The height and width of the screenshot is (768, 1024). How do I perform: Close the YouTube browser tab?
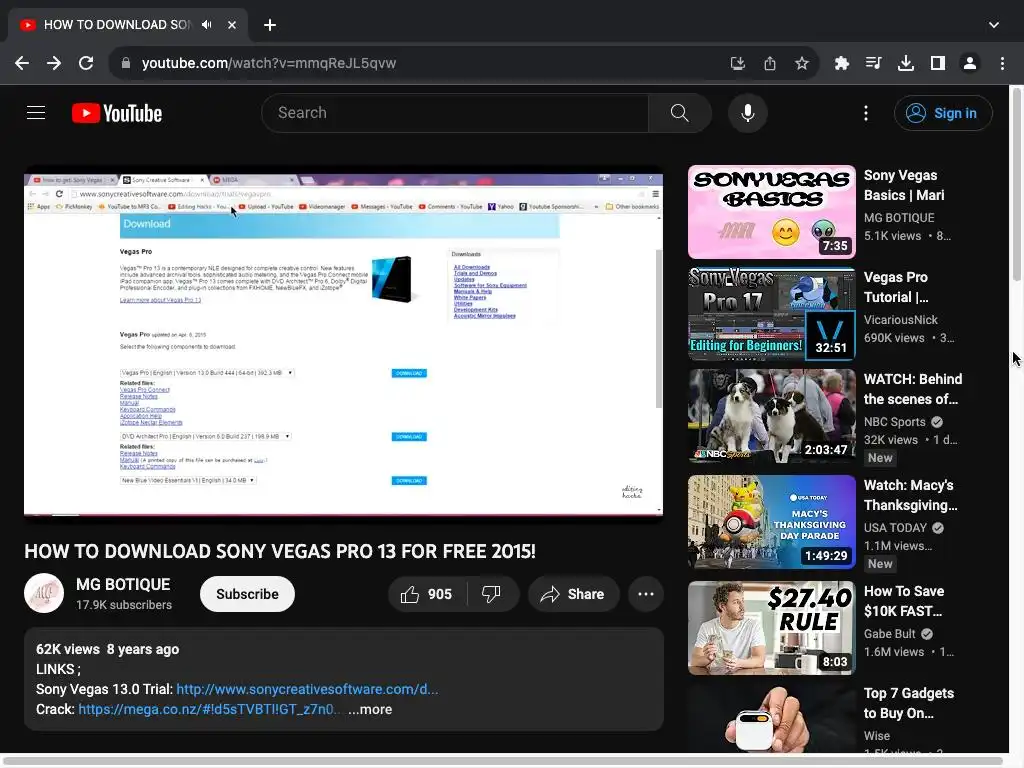[232, 25]
